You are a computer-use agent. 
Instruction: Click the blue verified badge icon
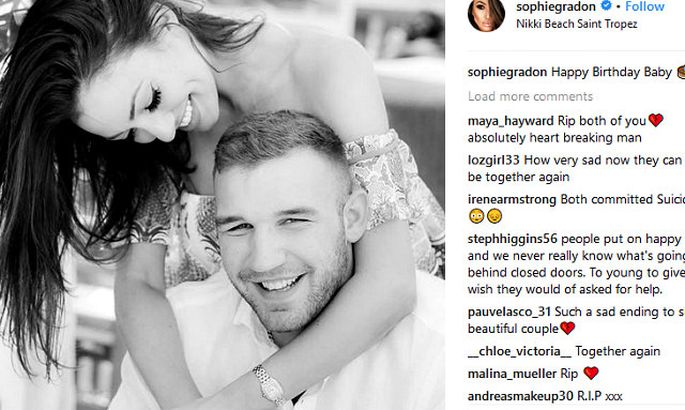605,6
